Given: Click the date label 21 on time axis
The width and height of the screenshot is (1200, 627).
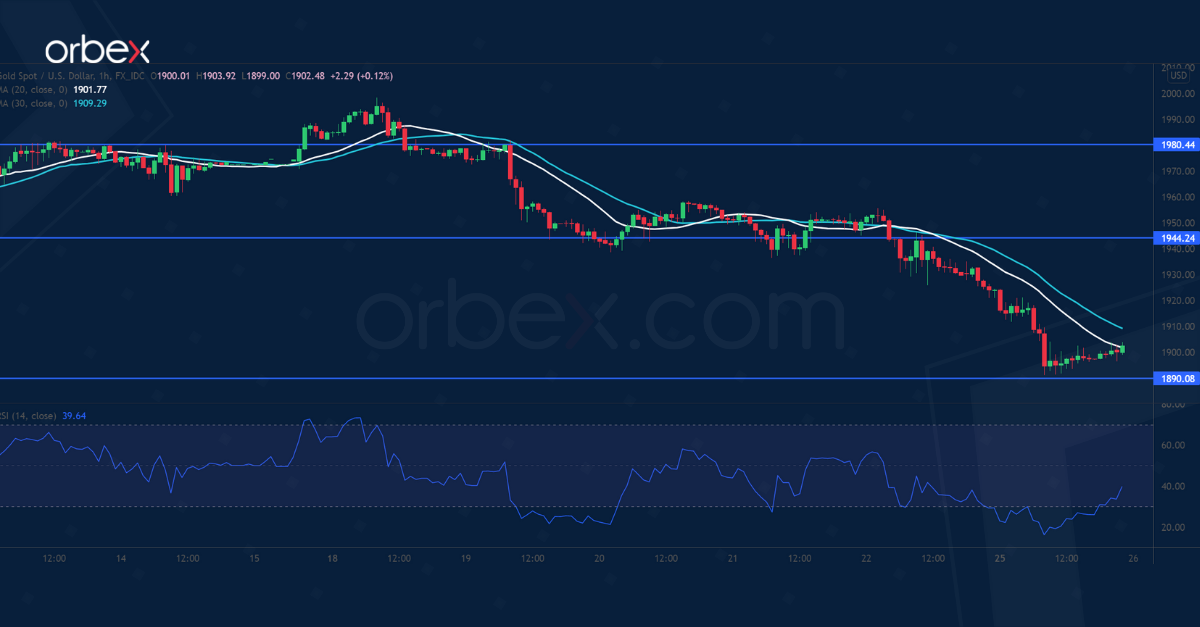Looking at the screenshot, I should (733, 559).
